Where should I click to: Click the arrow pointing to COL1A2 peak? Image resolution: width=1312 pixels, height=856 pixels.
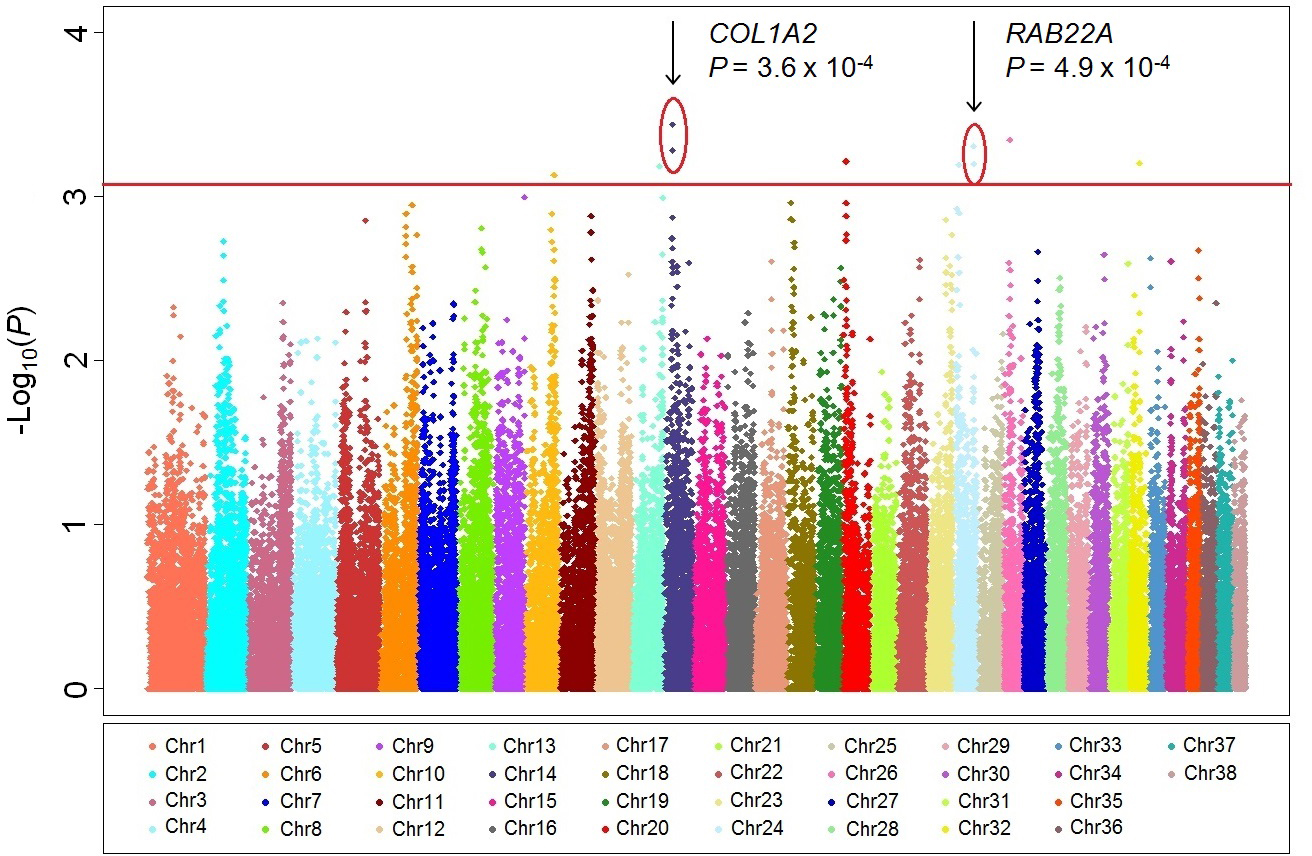pos(673,53)
